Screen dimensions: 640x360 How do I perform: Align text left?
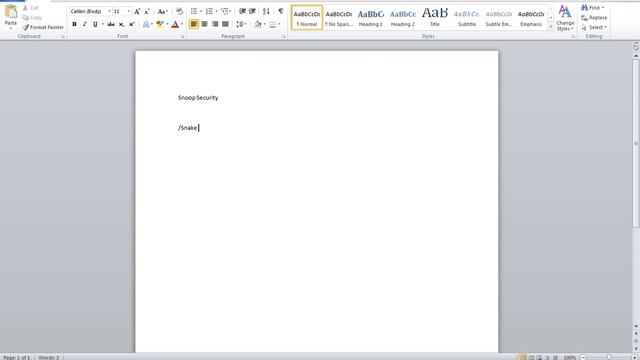coord(194,24)
